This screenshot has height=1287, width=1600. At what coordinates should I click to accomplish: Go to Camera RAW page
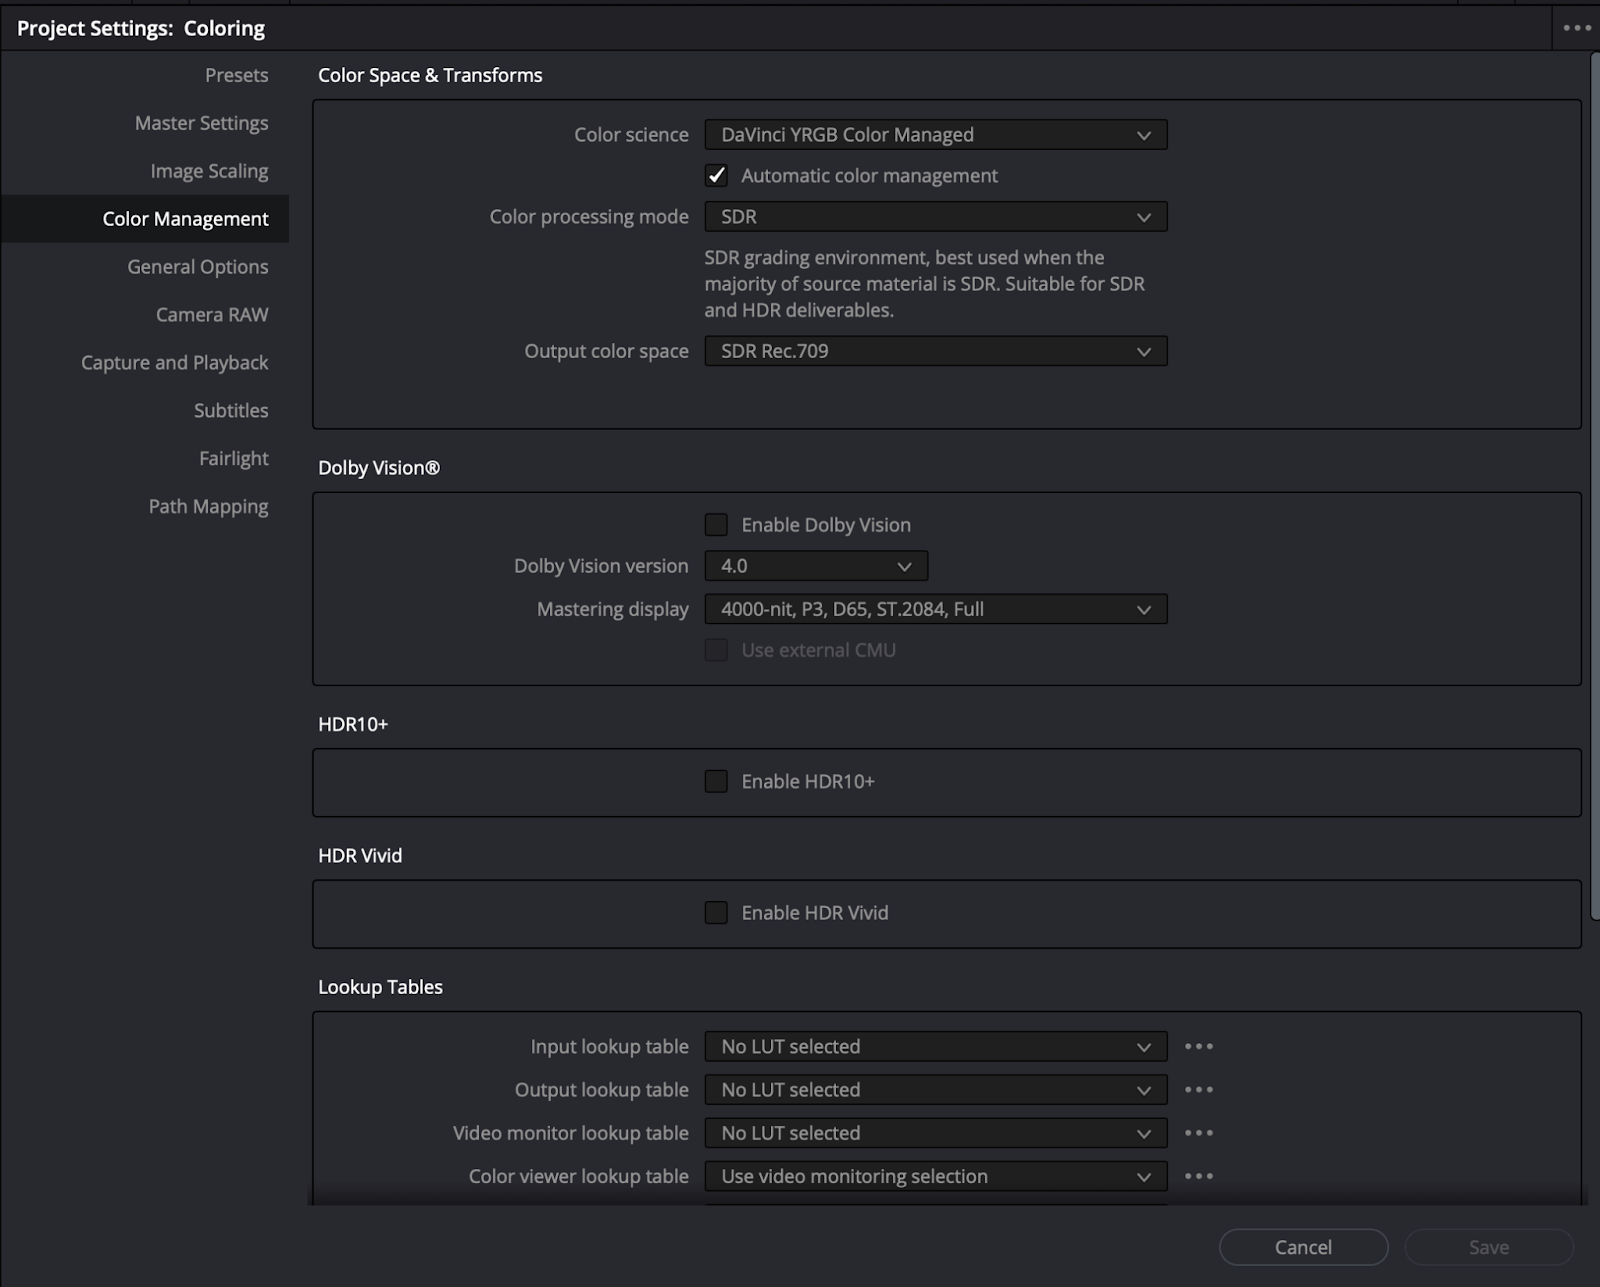point(212,315)
